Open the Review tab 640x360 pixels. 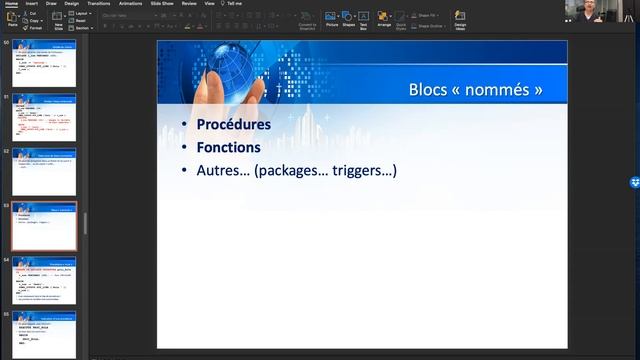point(189,4)
